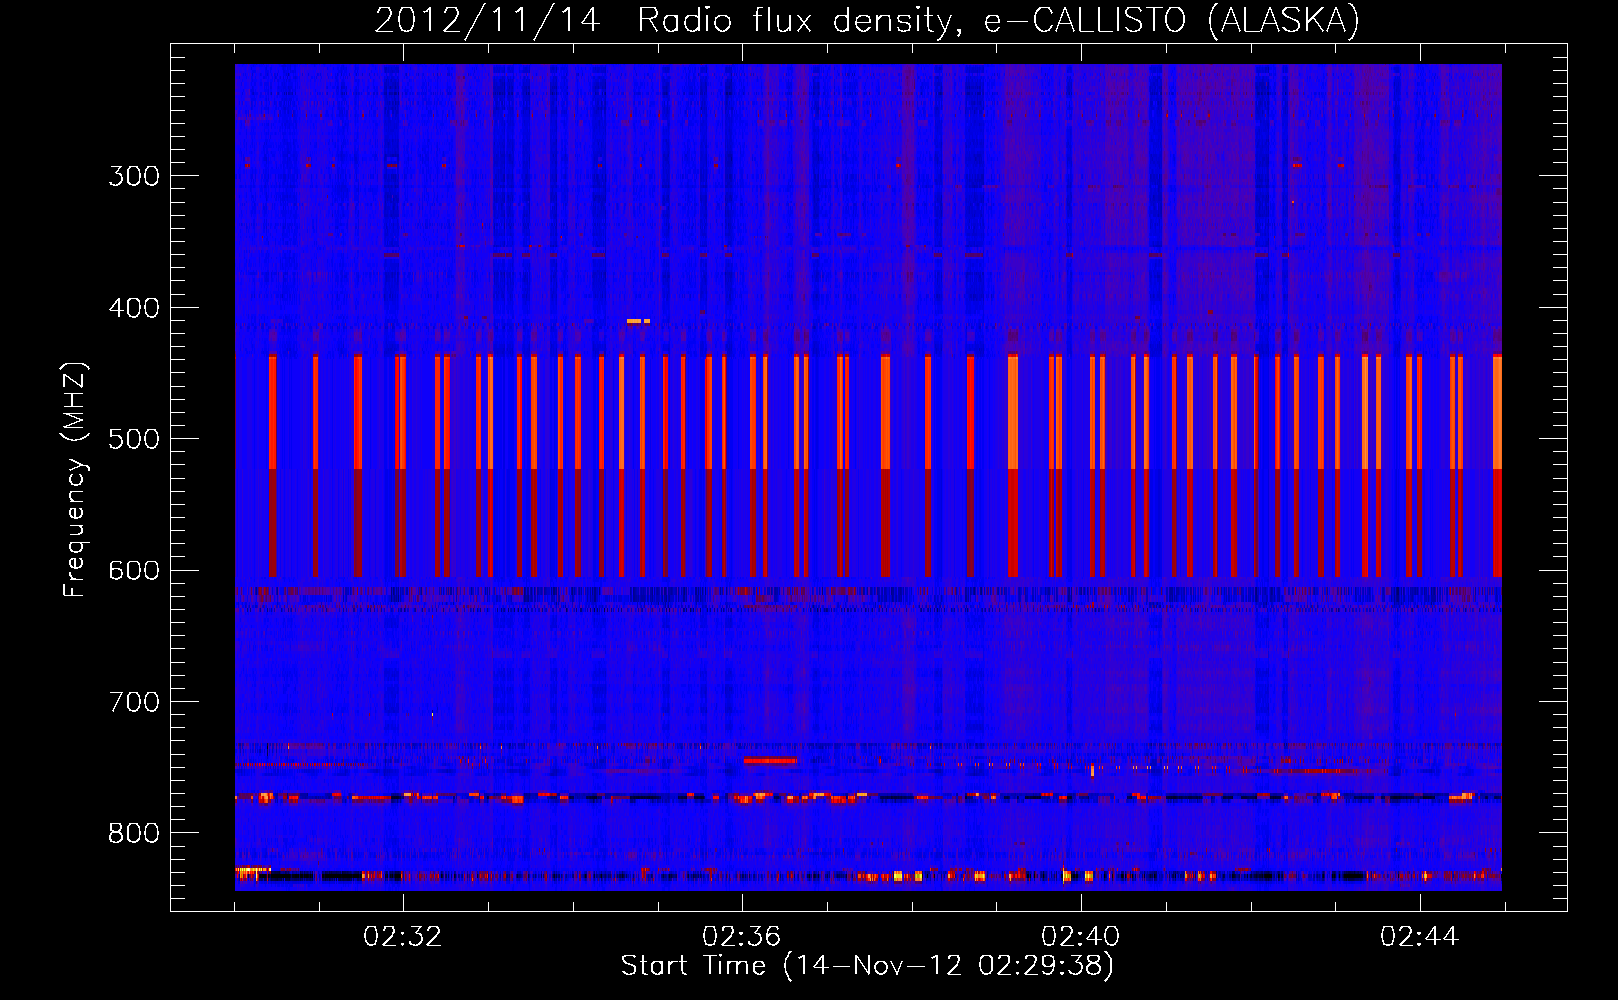Image resolution: width=1618 pixels, height=1000 pixels.
Task: Click the 'Start Time (14-Nov-12 02:29:38)' label
Action: pos(867,965)
